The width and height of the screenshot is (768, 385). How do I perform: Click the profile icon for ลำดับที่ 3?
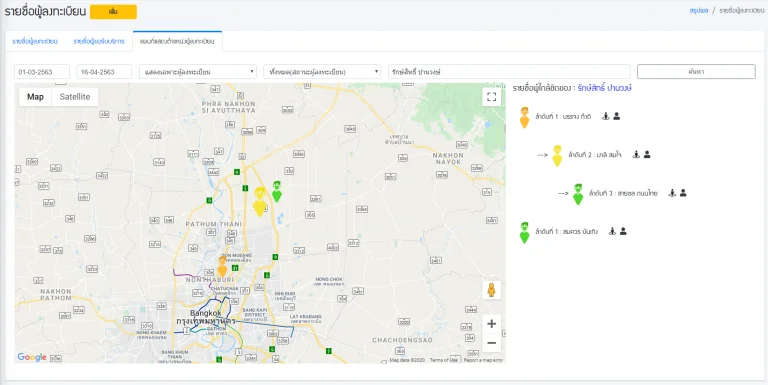(x=683, y=193)
